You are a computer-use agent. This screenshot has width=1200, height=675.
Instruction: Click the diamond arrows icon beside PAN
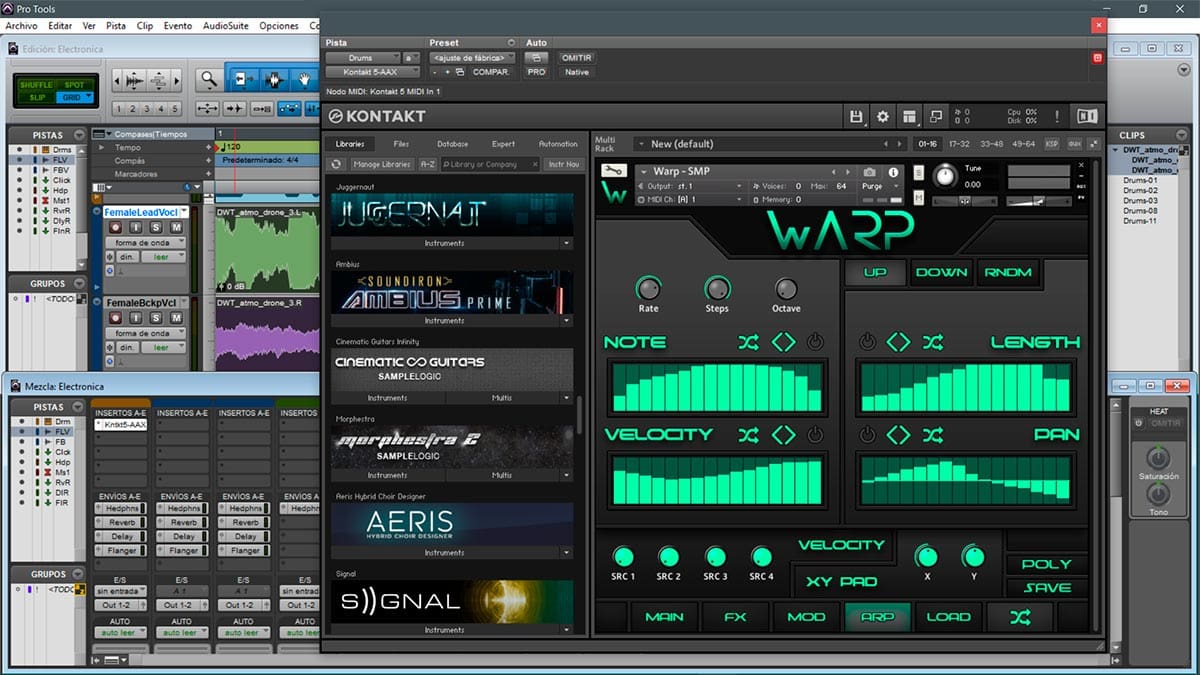click(x=899, y=435)
